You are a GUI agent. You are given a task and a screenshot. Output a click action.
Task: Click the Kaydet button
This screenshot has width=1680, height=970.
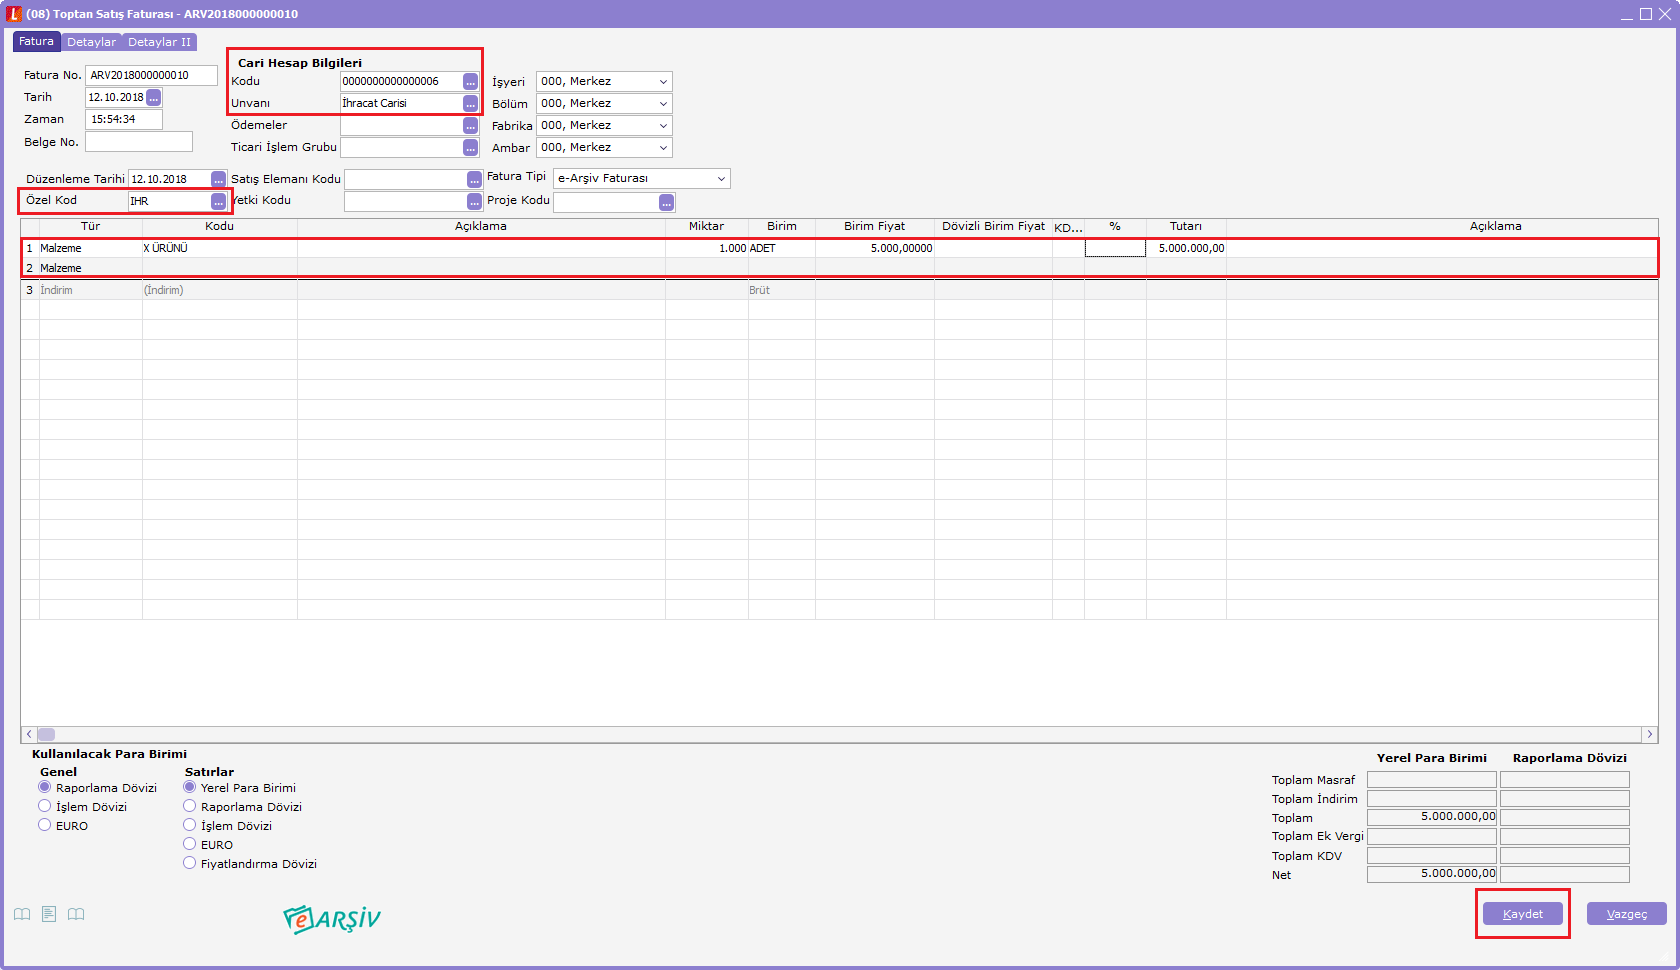1522,914
